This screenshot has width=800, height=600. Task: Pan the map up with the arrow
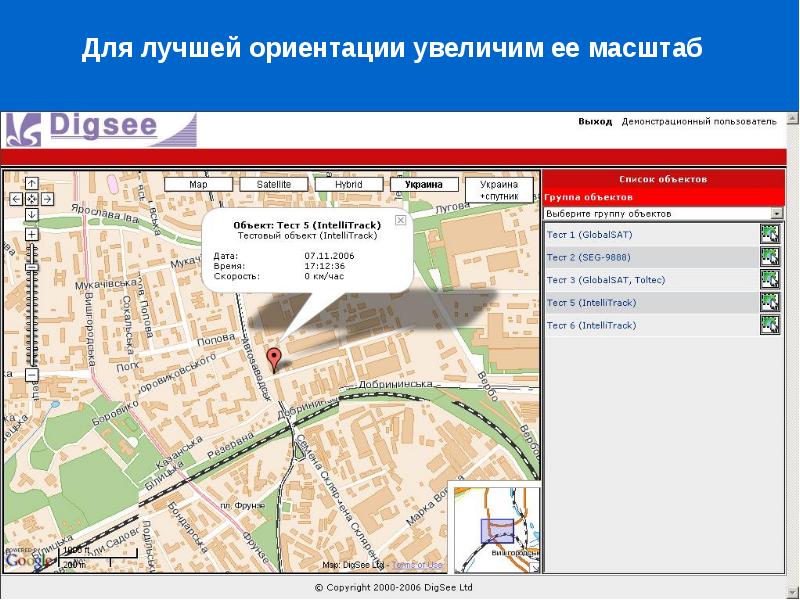point(31,184)
